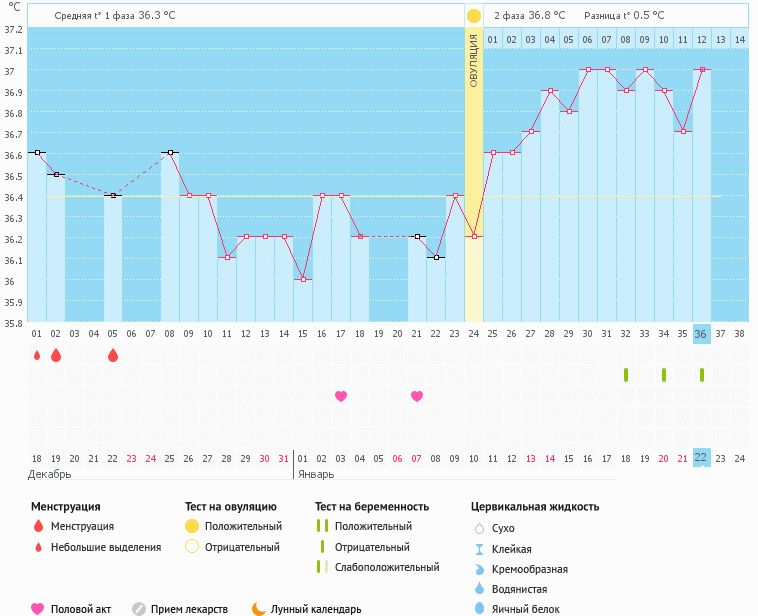
Task: Click the negative pregnancy test mark on January 20
Action: [x=664, y=375]
